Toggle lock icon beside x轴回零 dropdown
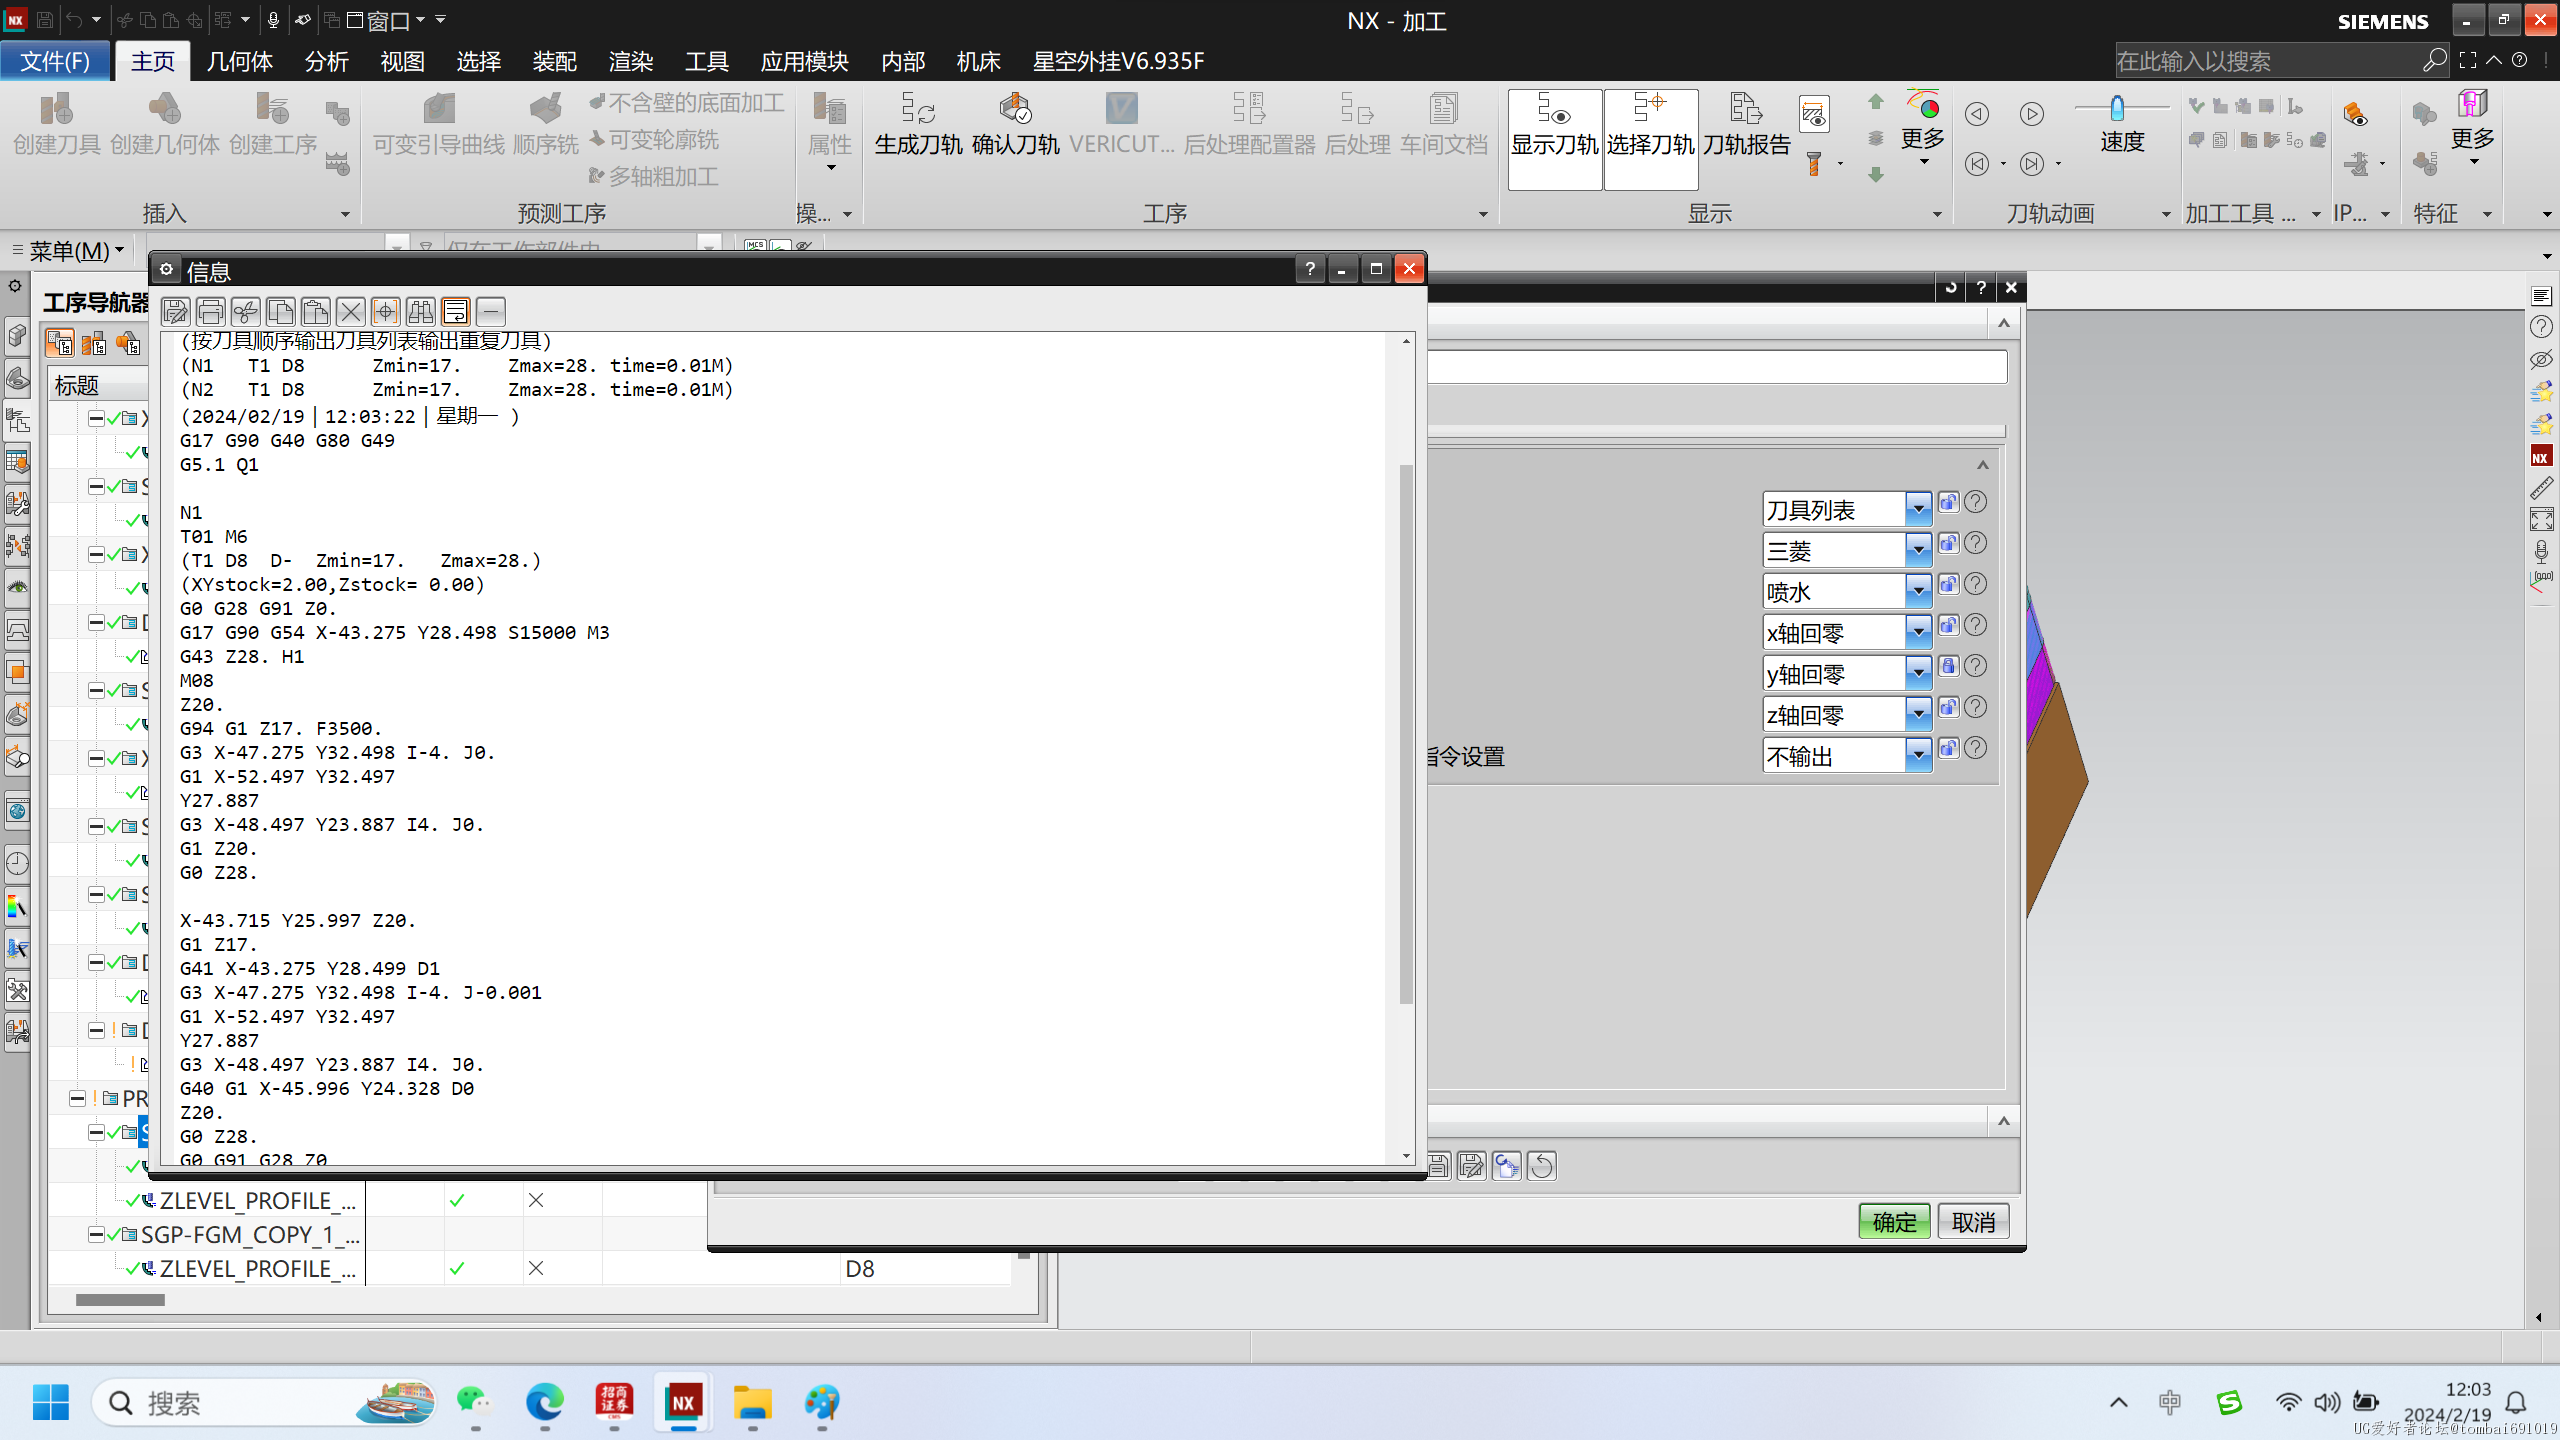The image size is (2560, 1440). pyautogui.click(x=1948, y=625)
